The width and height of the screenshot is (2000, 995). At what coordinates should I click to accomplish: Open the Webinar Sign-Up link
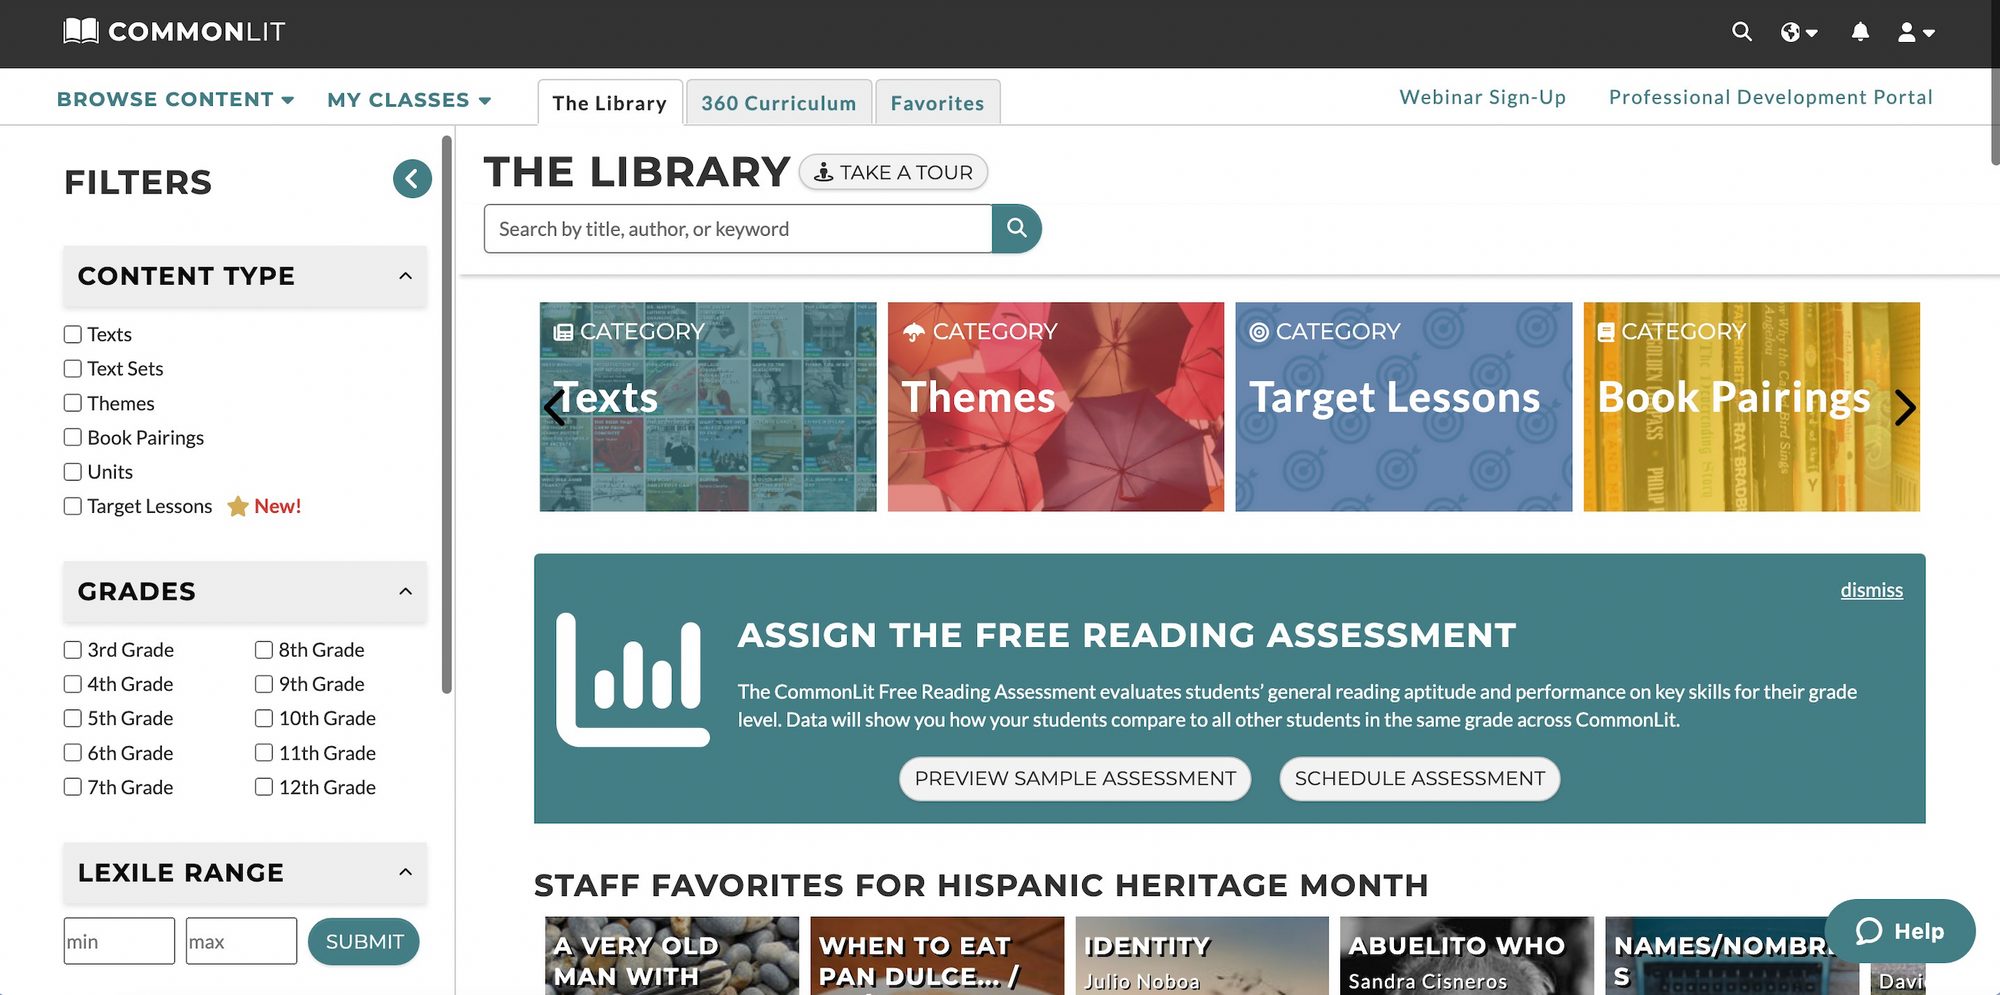click(1483, 97)
